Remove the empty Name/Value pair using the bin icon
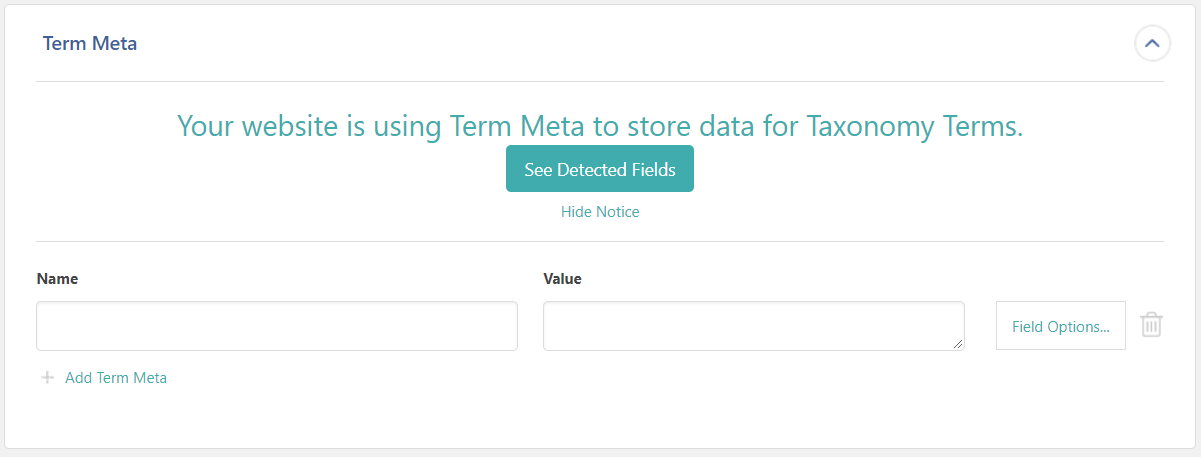Screen dimensions: 1201x457 pyautogui.click(x=1152, y=325)
